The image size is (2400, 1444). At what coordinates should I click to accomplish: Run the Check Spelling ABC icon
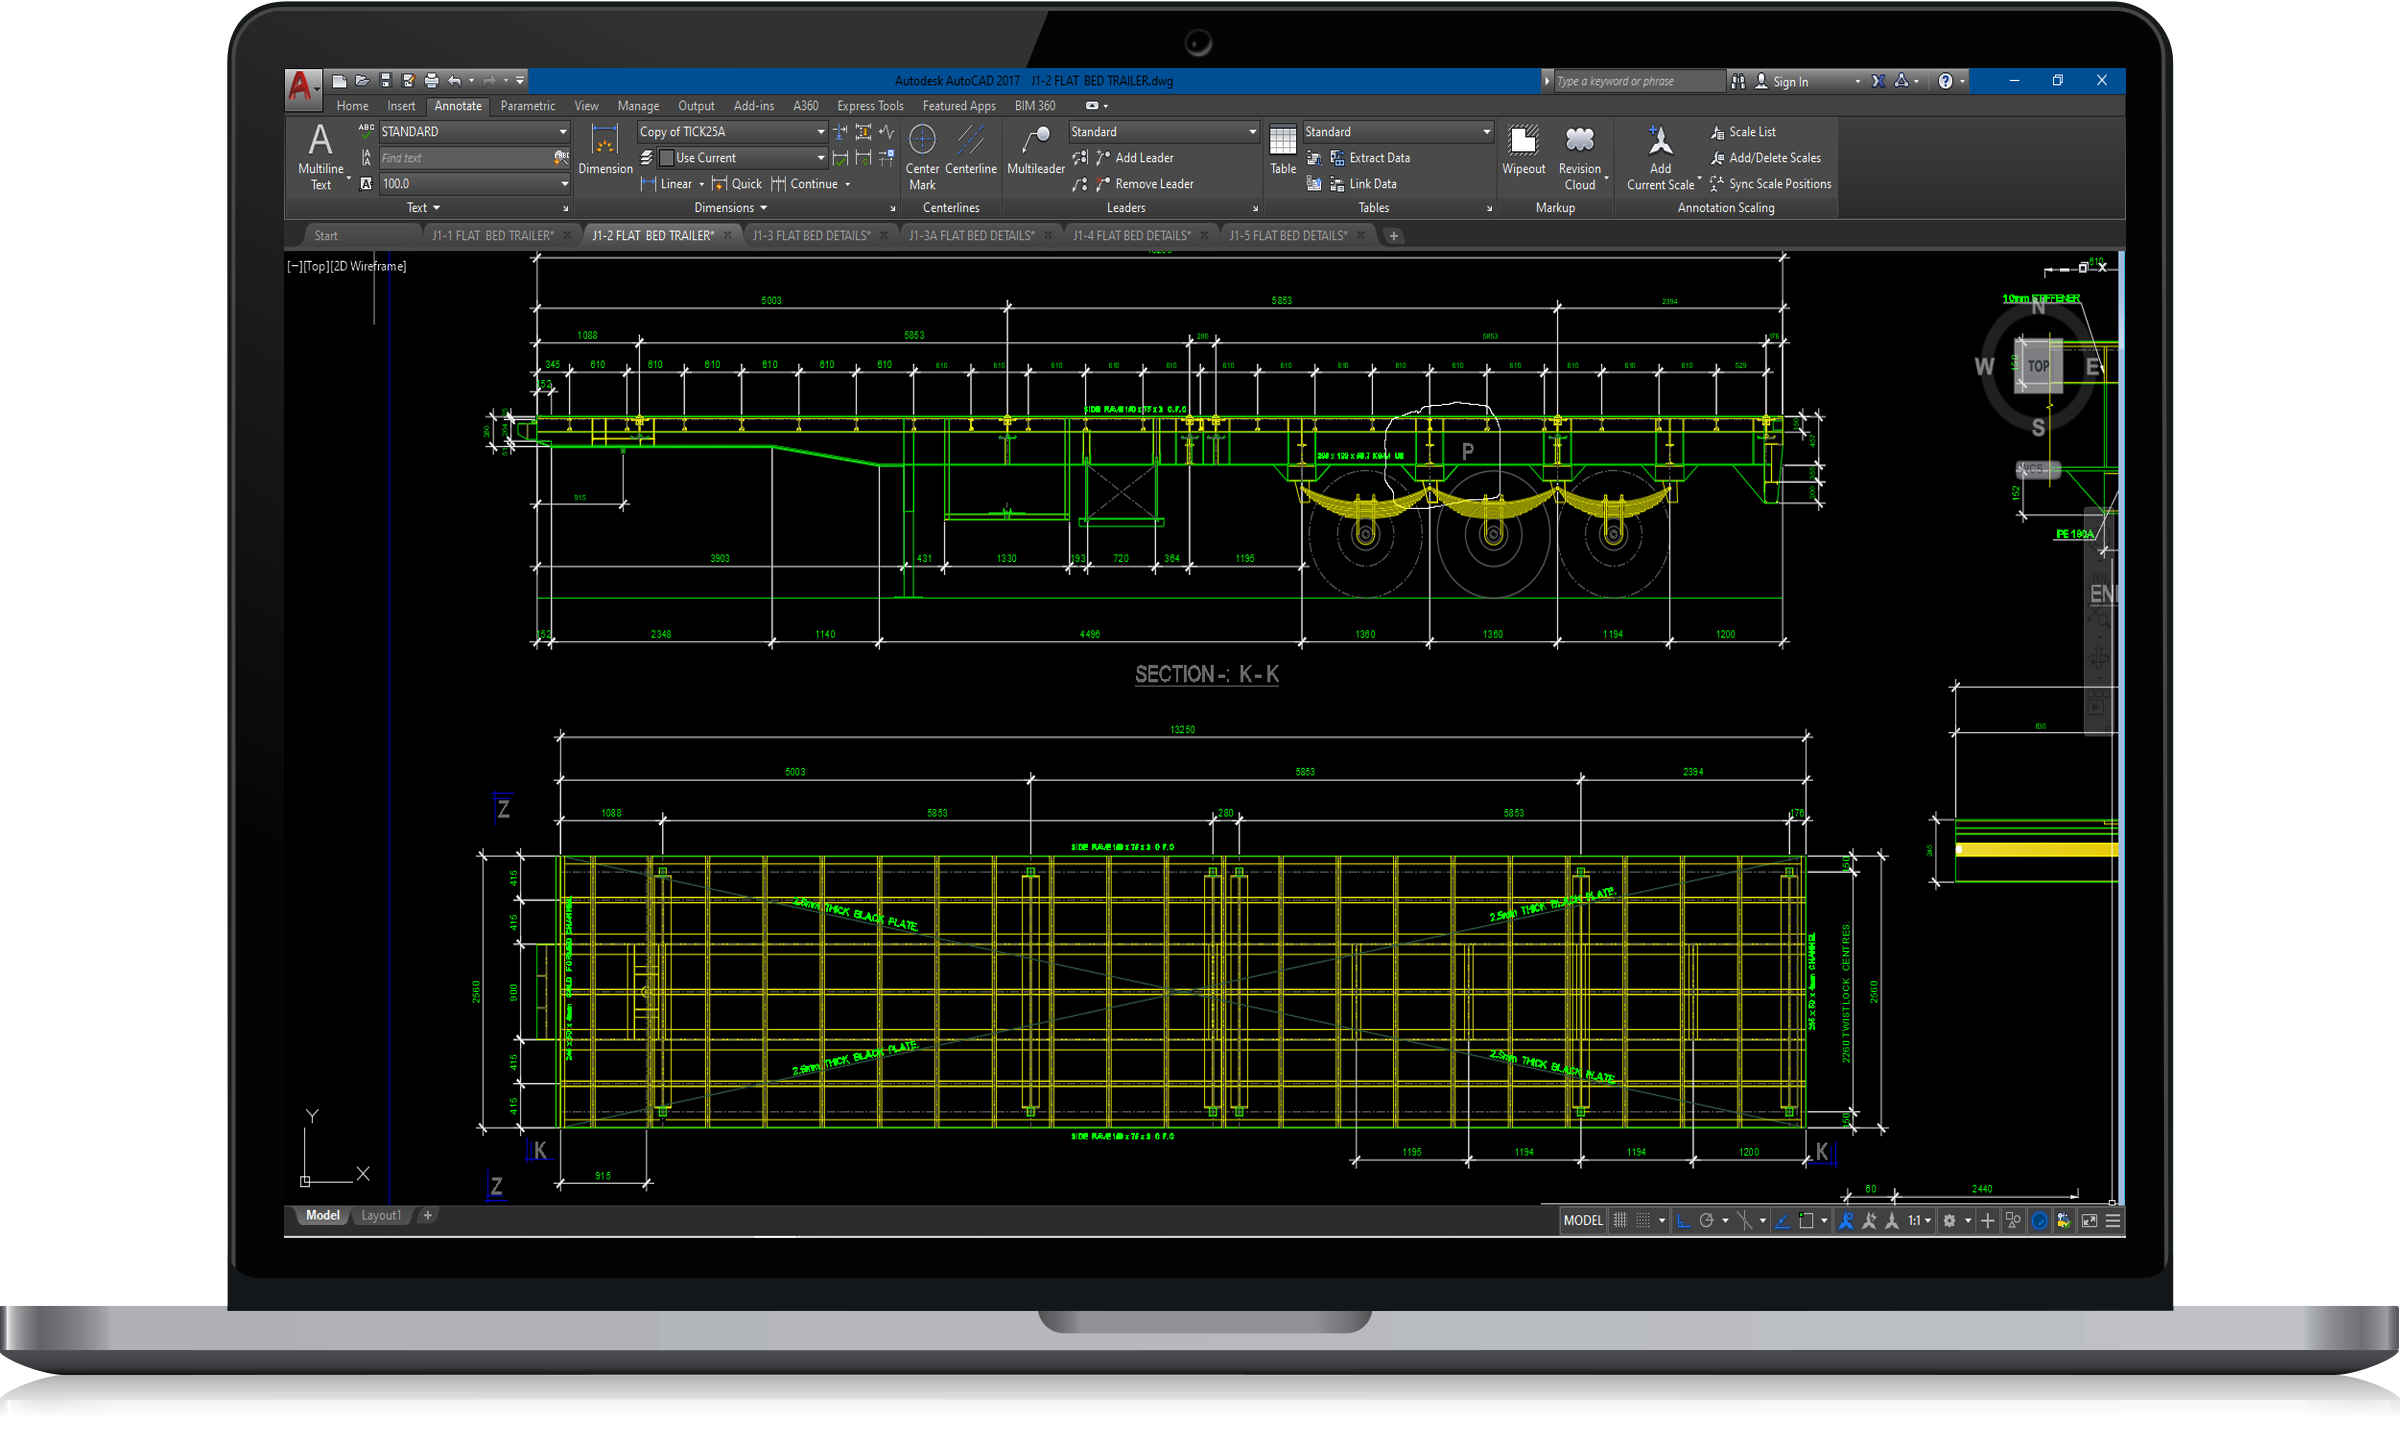pos(366,131)
